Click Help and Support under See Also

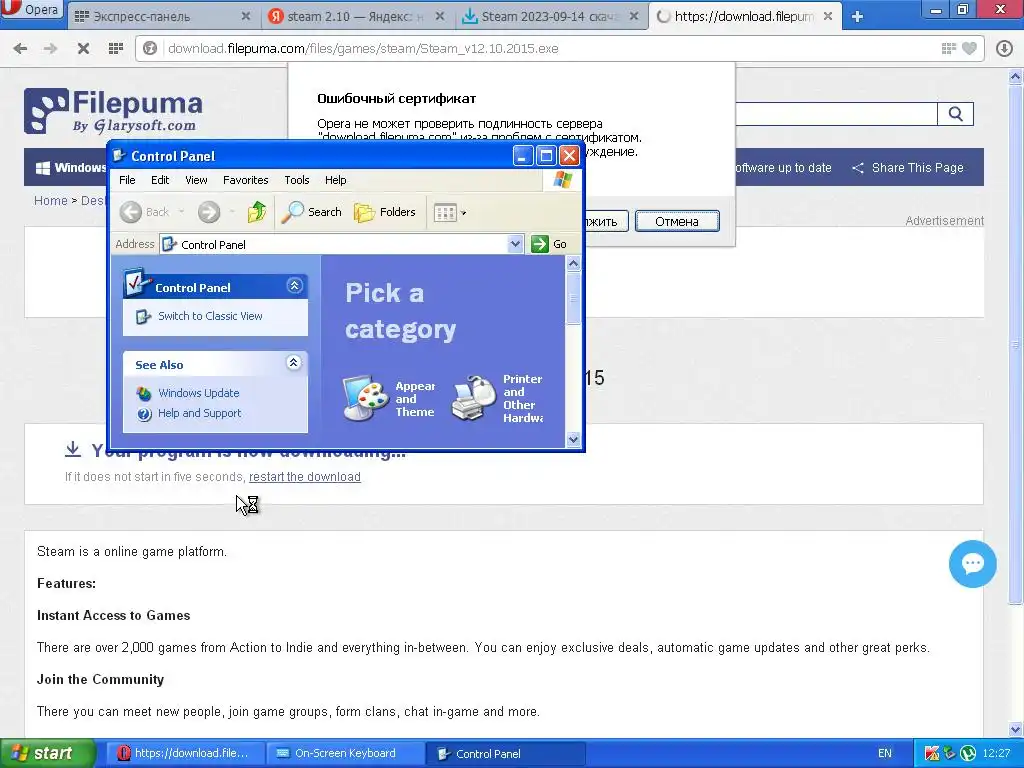(x=199, y=413)
